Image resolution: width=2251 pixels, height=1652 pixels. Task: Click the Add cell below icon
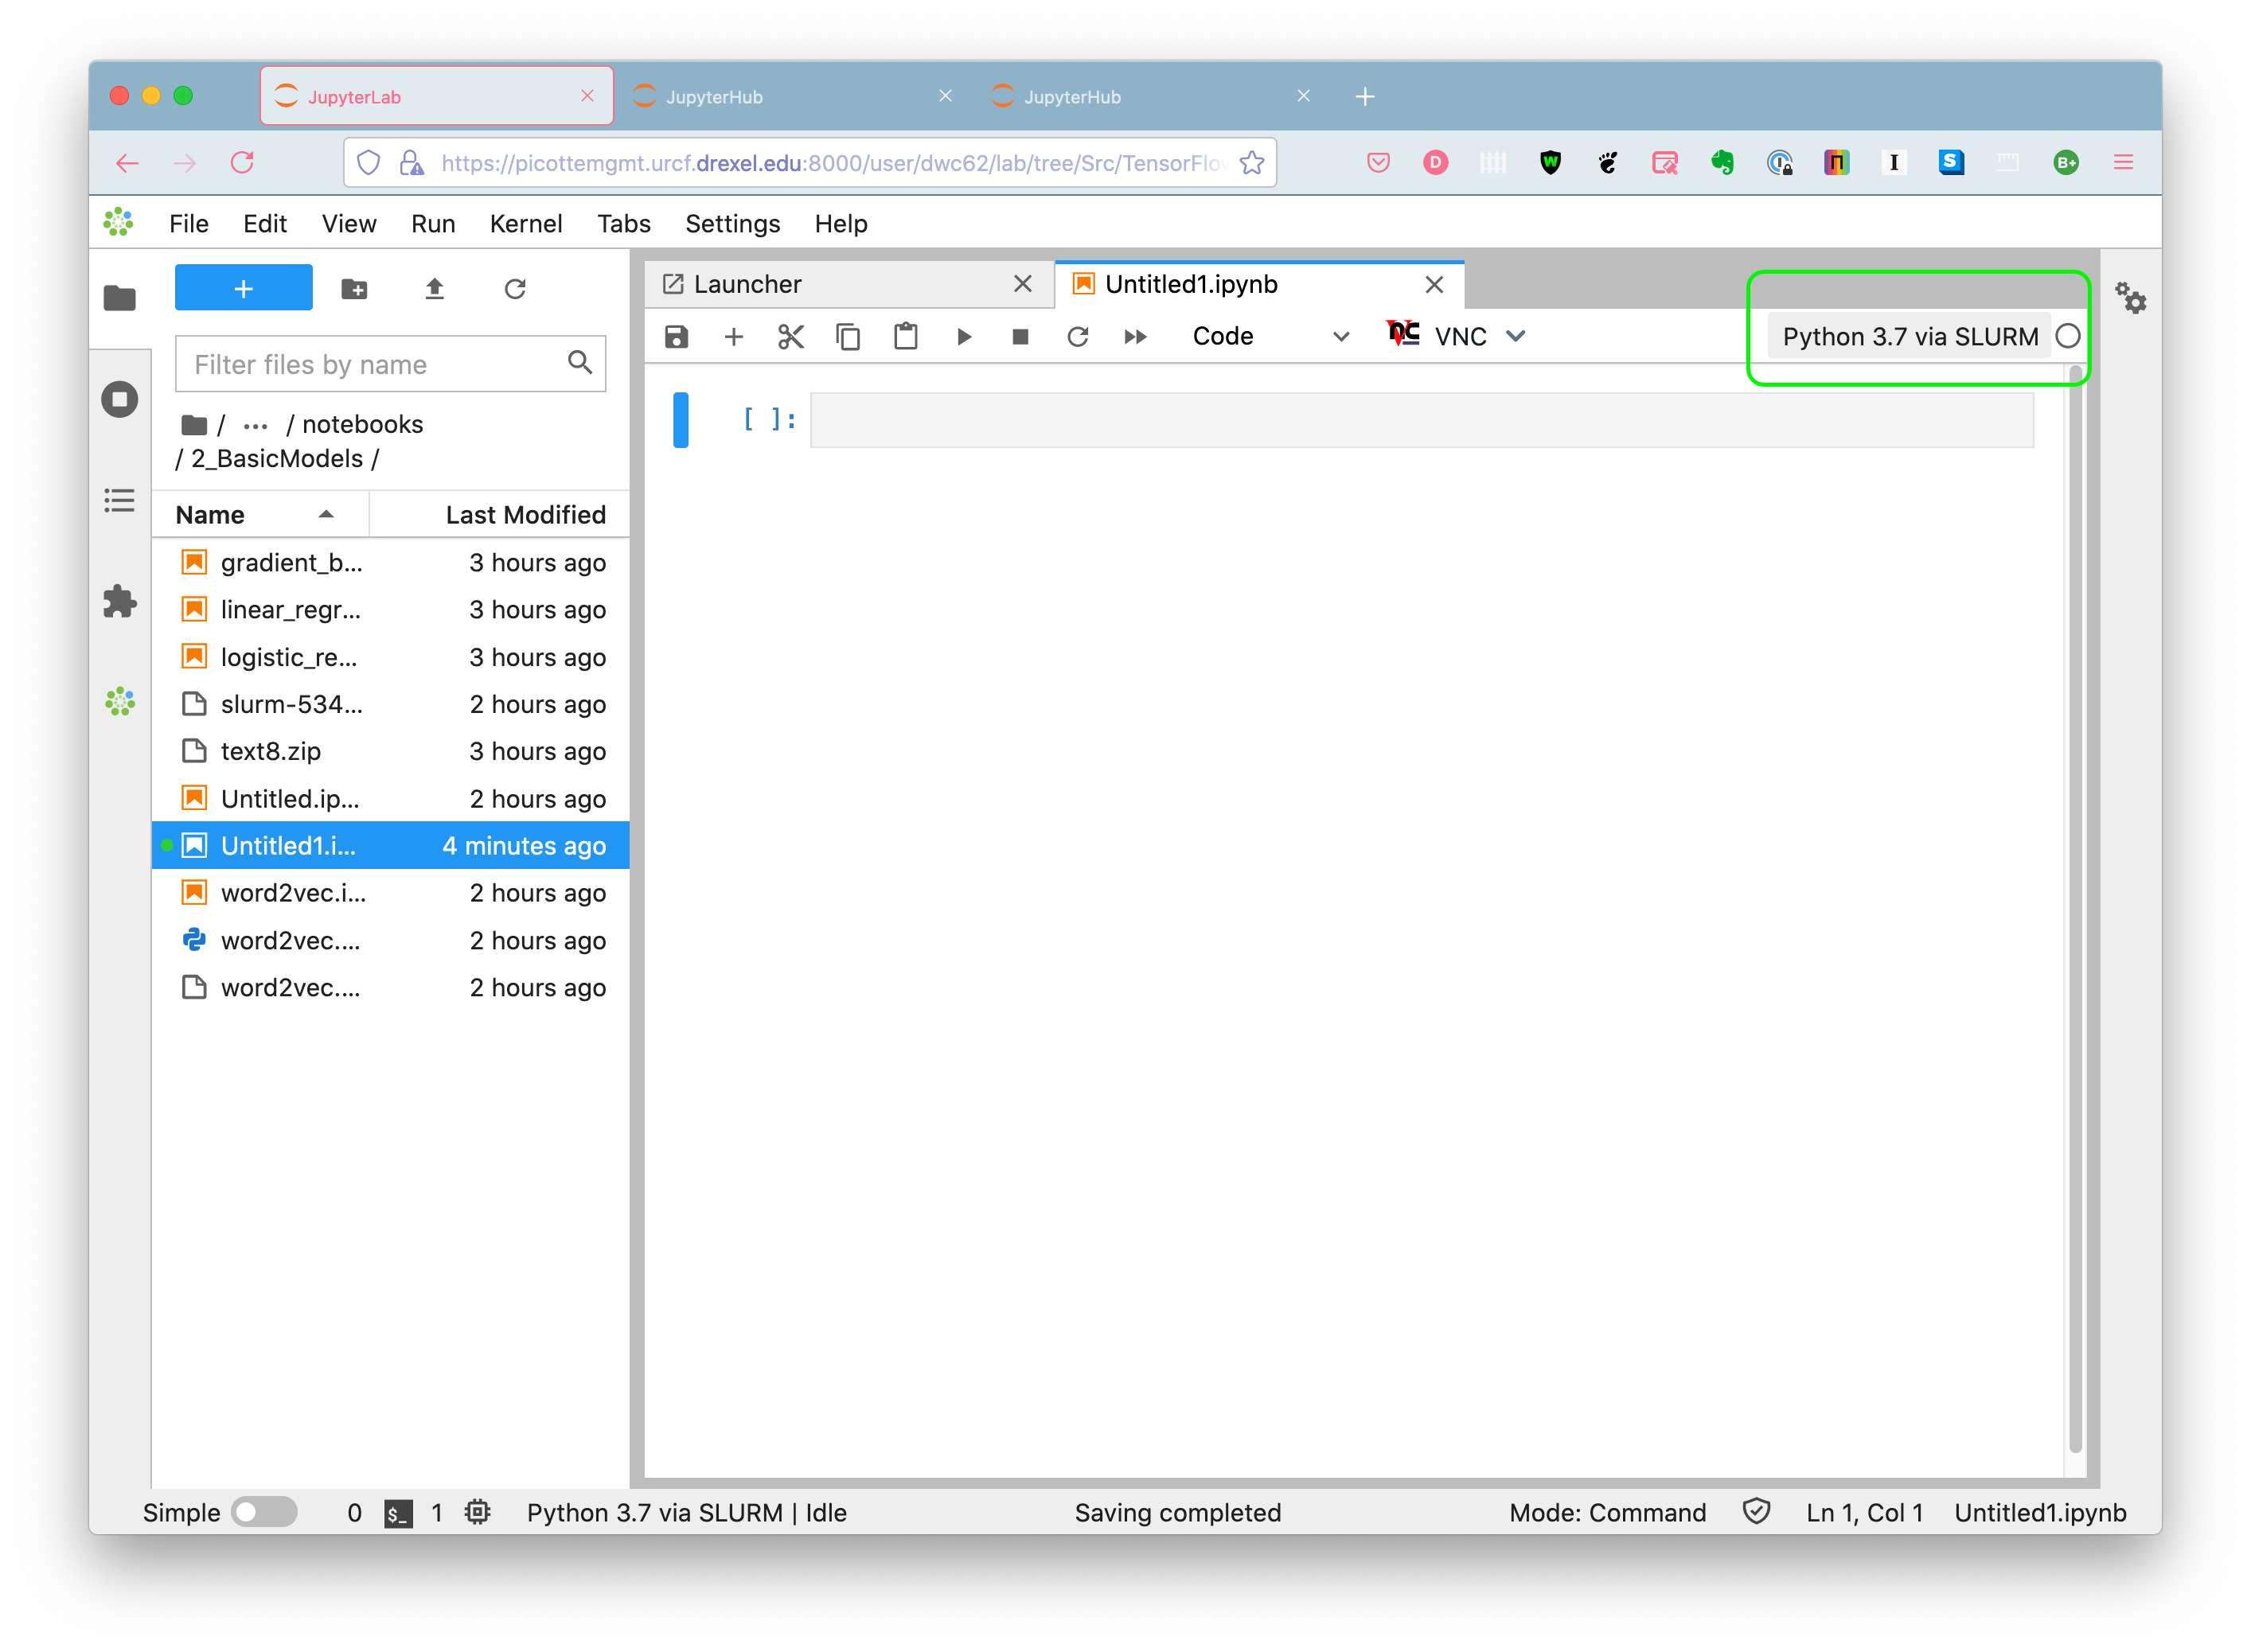click(734, 335)
